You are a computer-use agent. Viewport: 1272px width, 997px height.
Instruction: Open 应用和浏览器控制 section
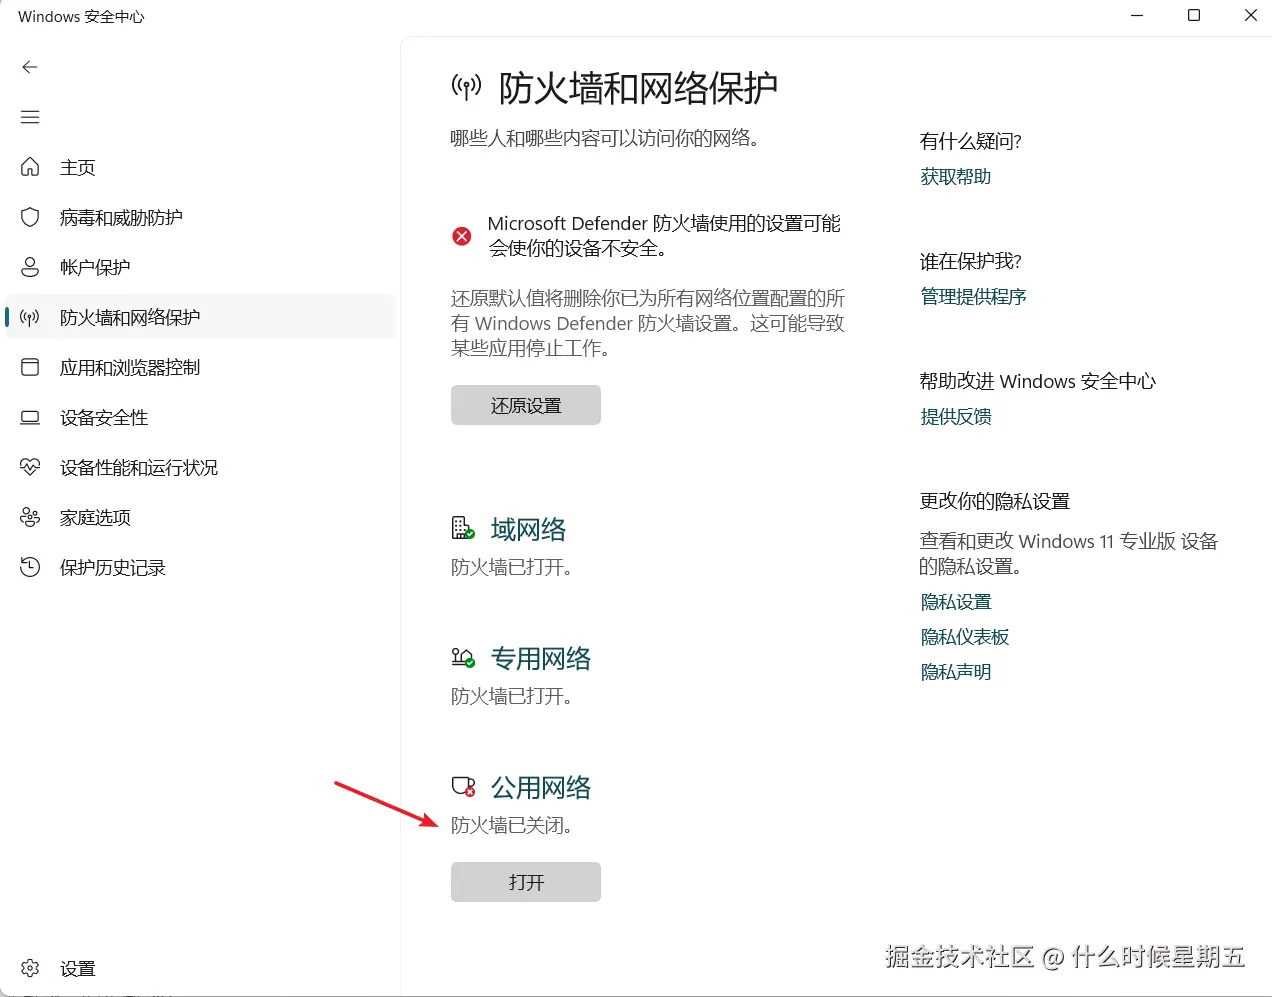pyautogui.click(x=200, y=367)
